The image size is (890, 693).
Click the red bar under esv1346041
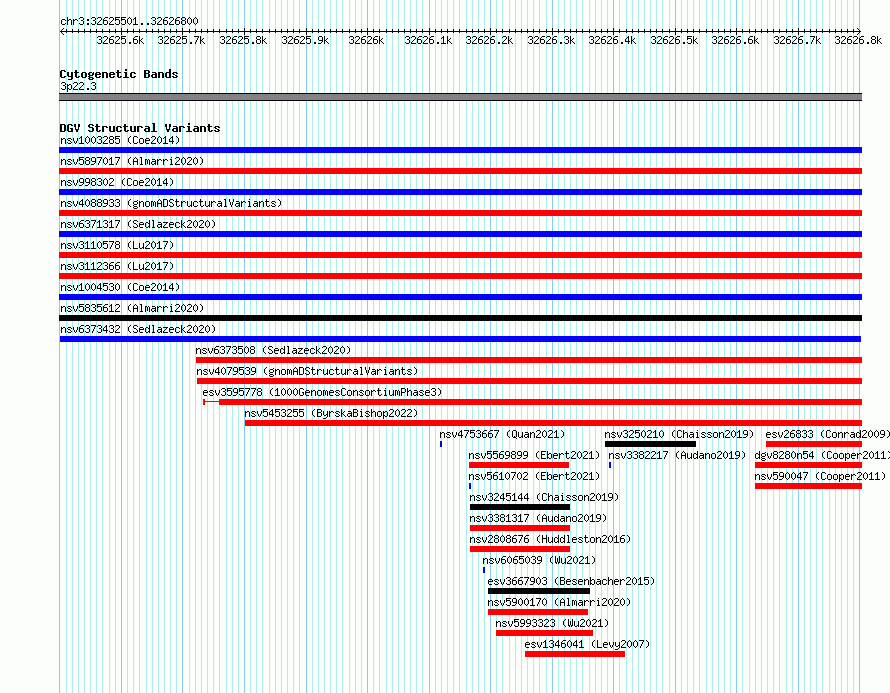point(575,654)
